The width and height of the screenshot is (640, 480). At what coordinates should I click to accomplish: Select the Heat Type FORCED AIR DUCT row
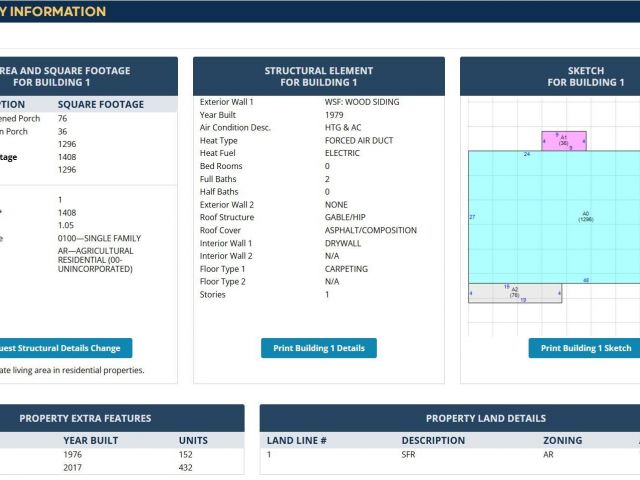click(x=318, y=141)
